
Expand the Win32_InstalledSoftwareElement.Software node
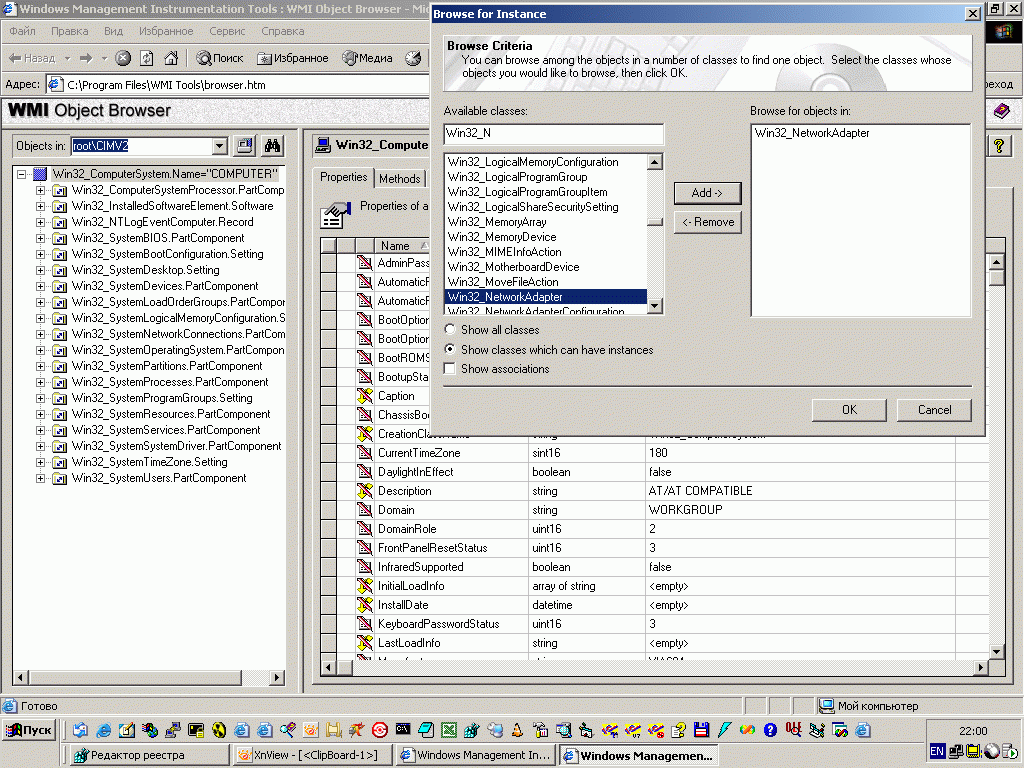pos(40,206)
